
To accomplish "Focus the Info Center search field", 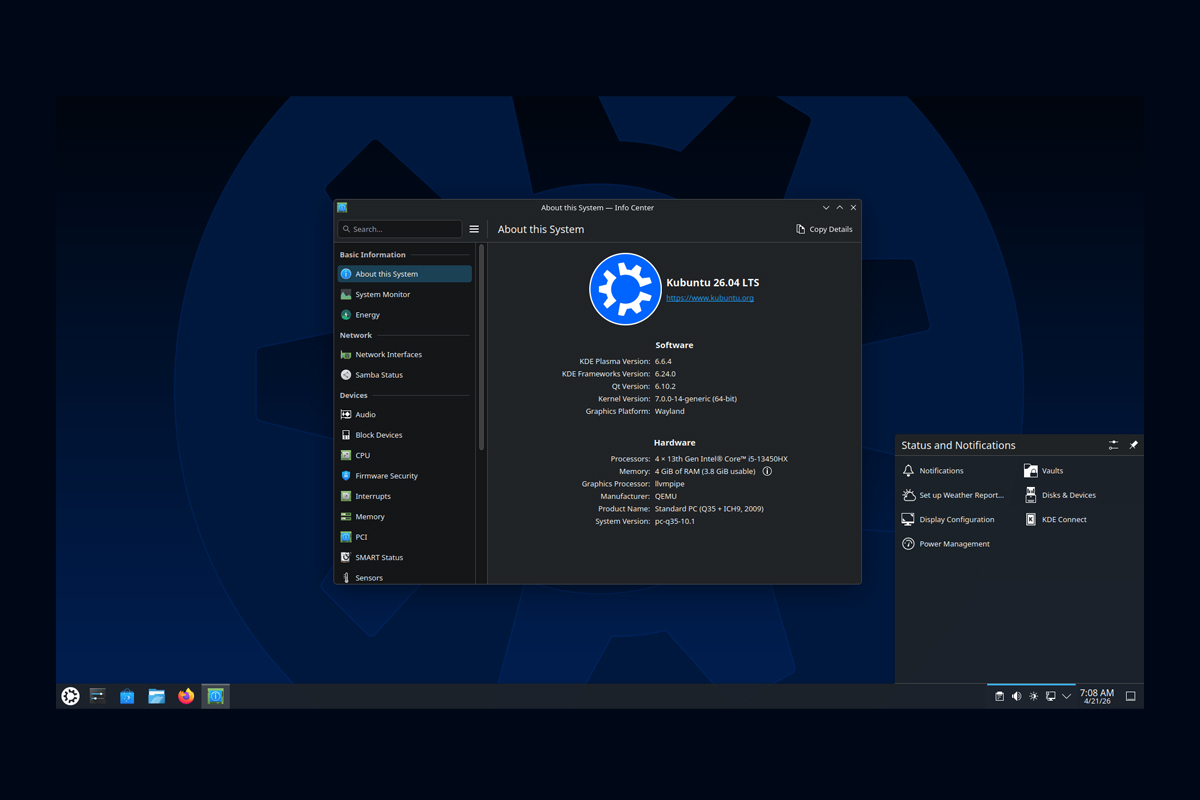I will (399, 229).
